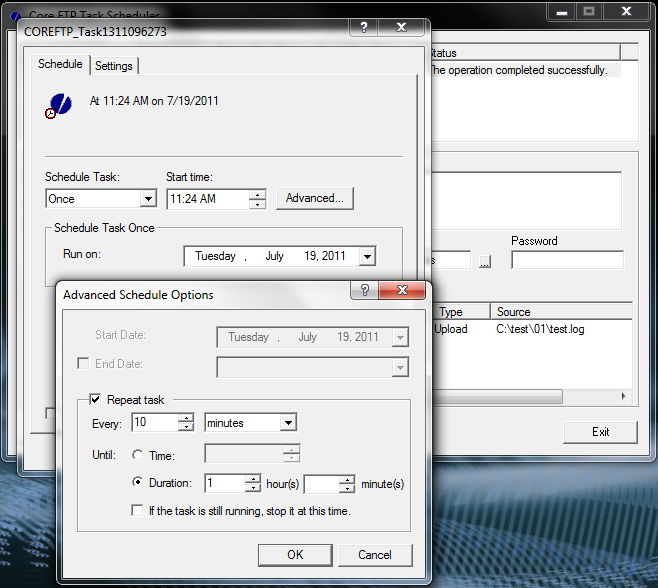Click the browse button next to Password field

(x=485, y=261)
